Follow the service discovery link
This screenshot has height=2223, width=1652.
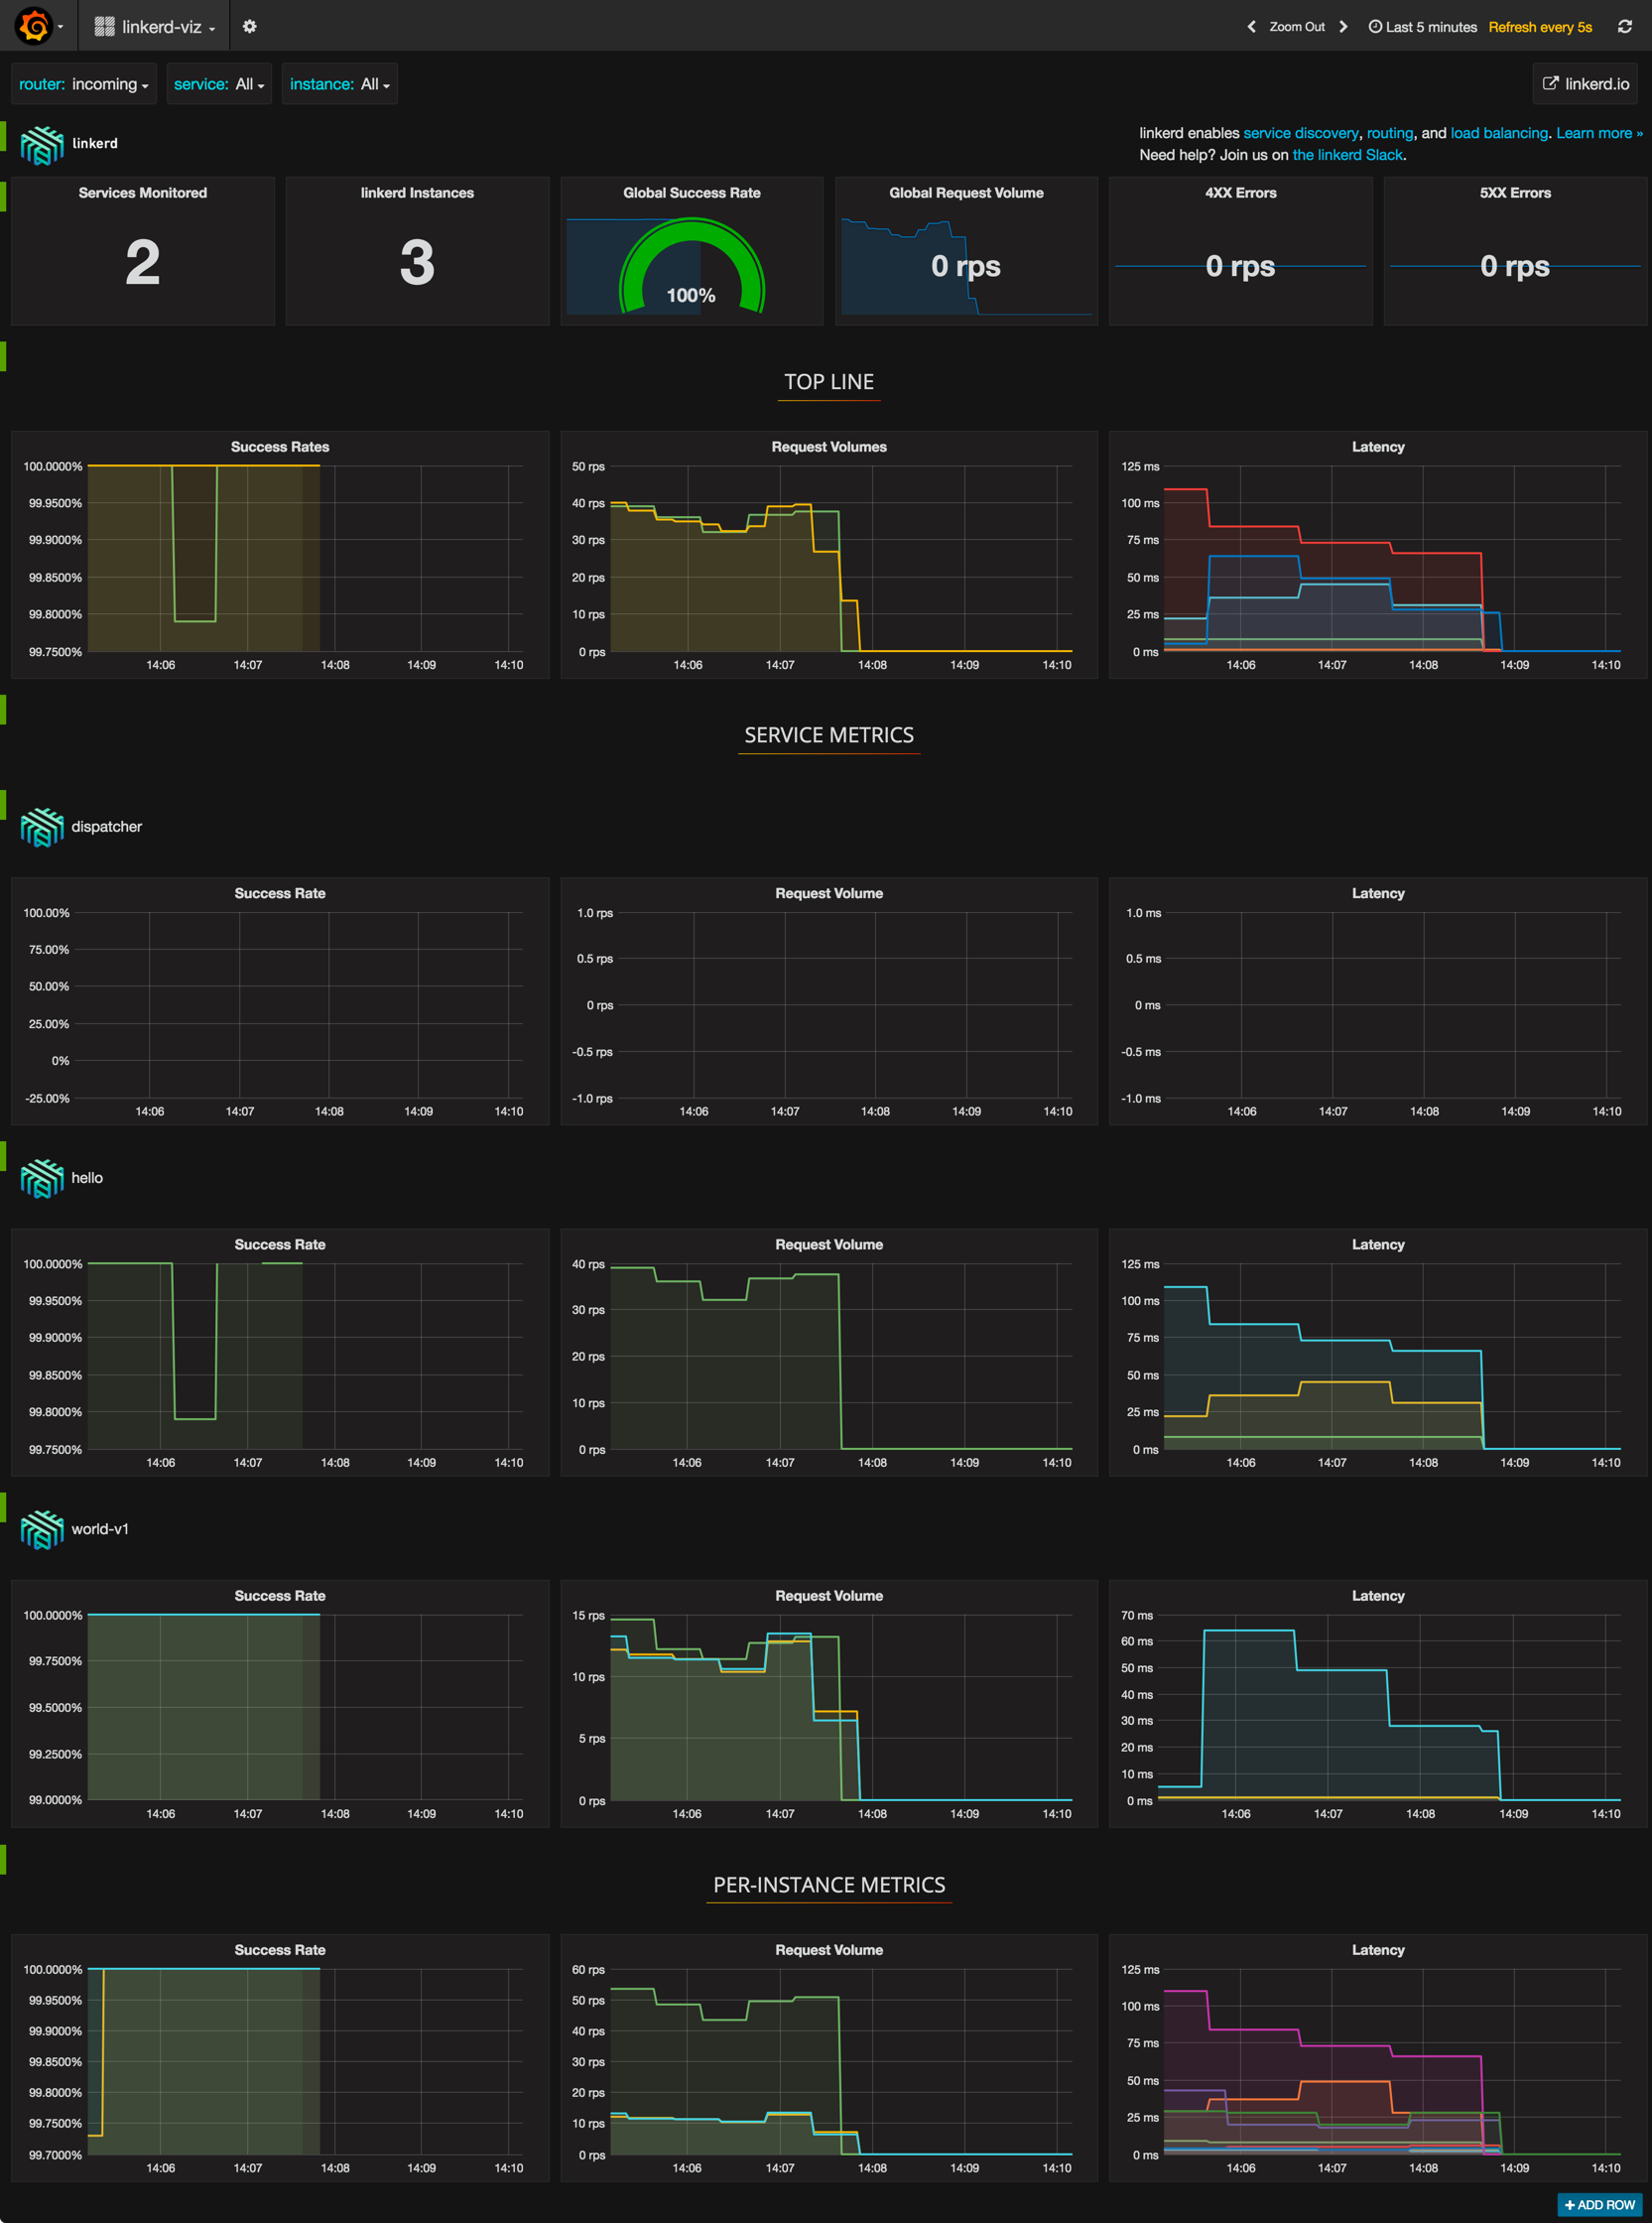(x=1300, y=133)
